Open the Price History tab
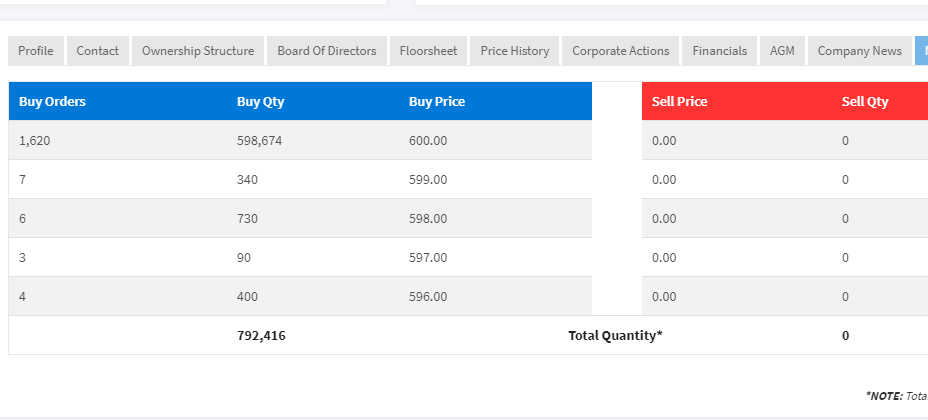Viewport: 928px width, 420px height. click(515, 51)
